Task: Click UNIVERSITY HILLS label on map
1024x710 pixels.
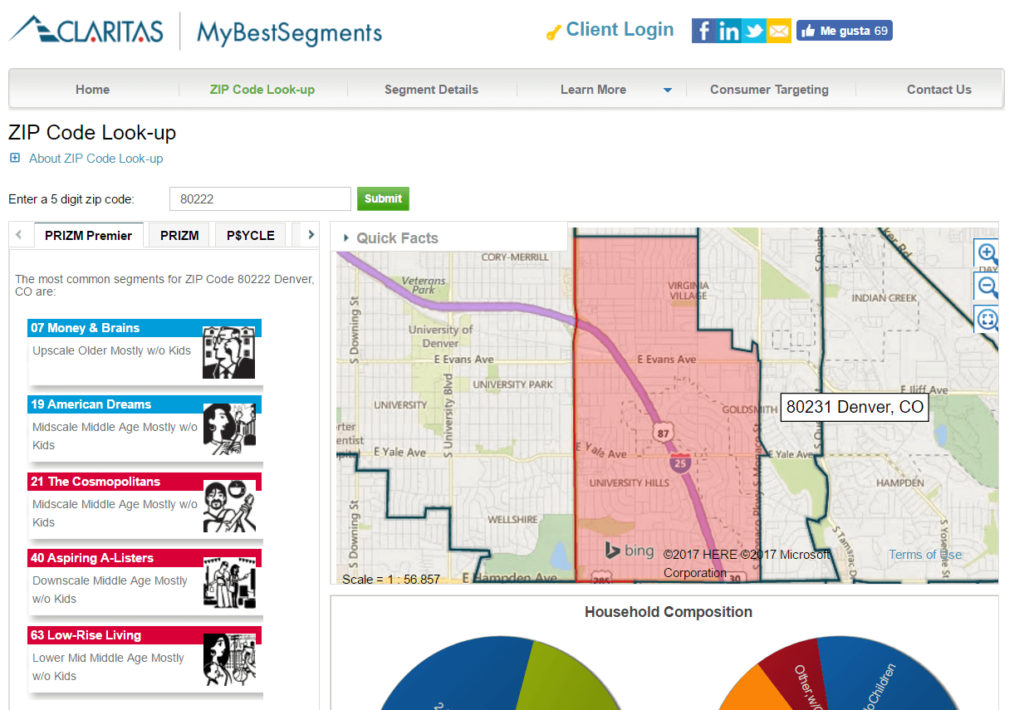Action: pos(629,483)
